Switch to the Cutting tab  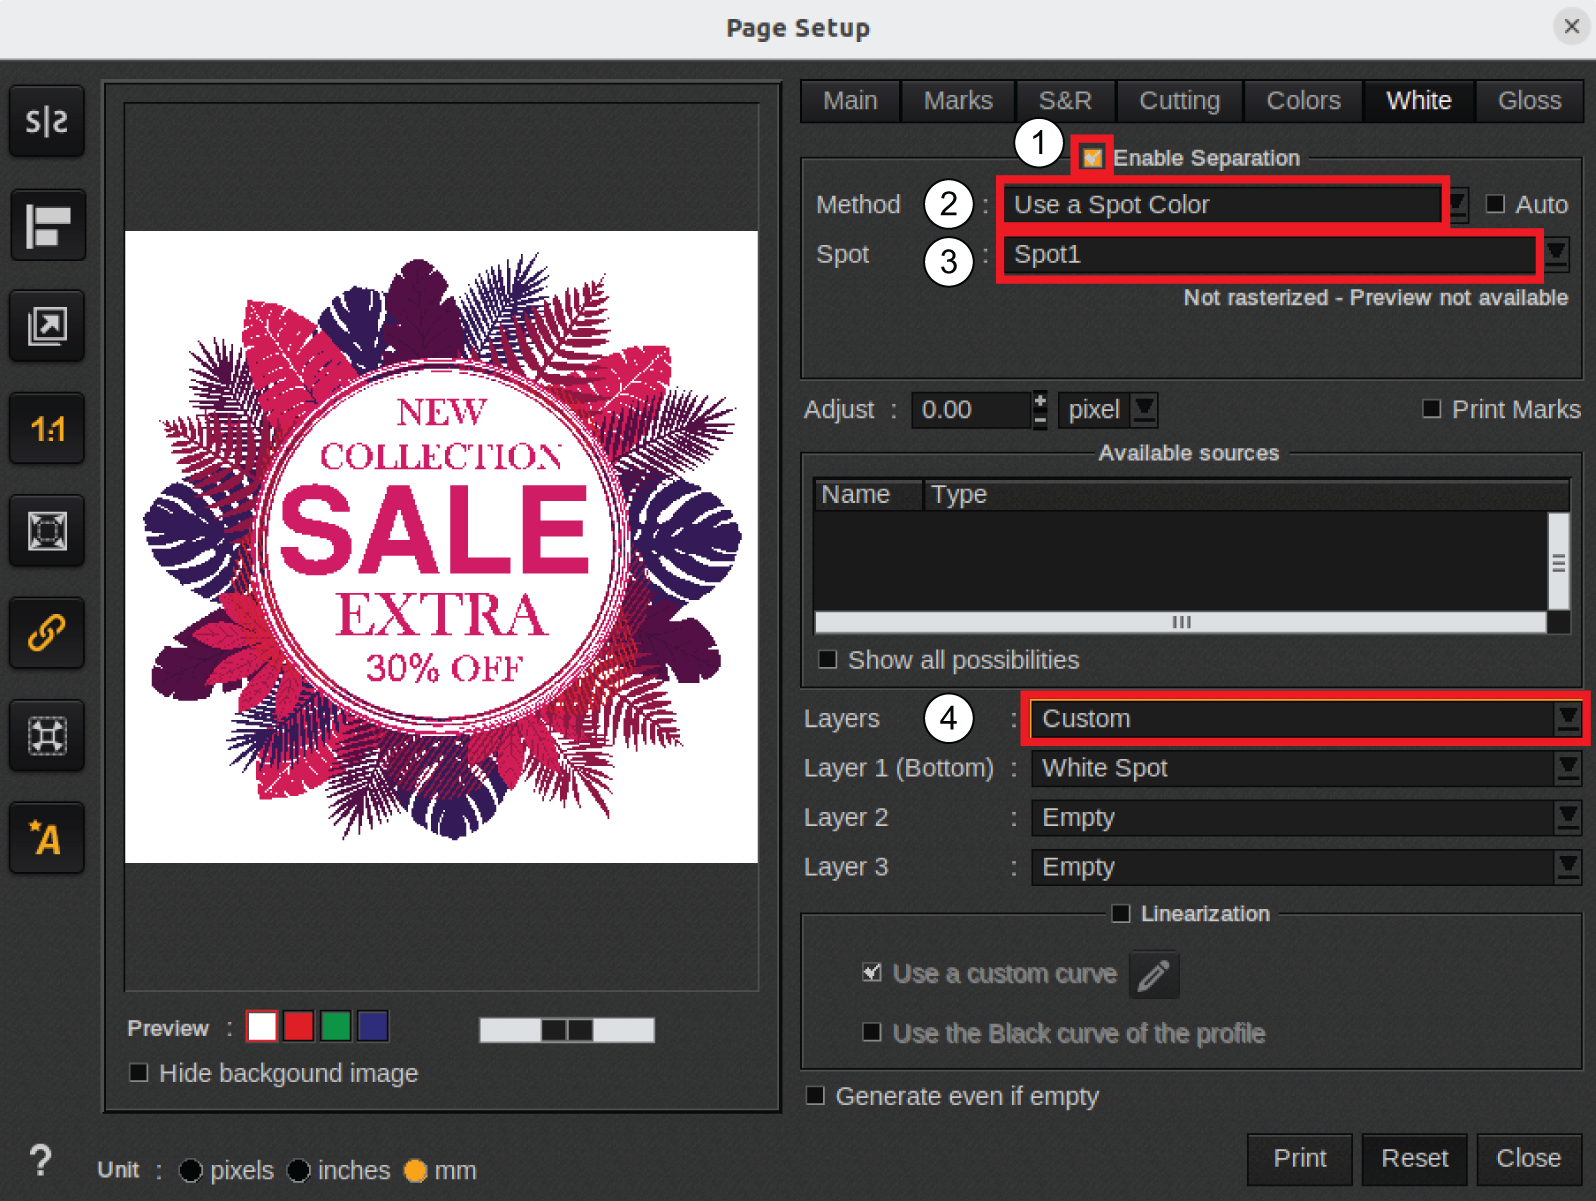coord(1179,101)
